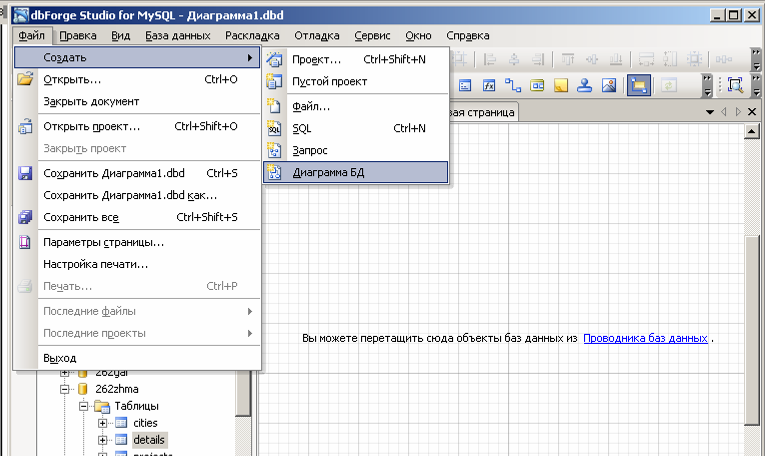Viewport: 765px width, 456px height.
Task: Close the active document tab with X
Action: coord(753,112)
